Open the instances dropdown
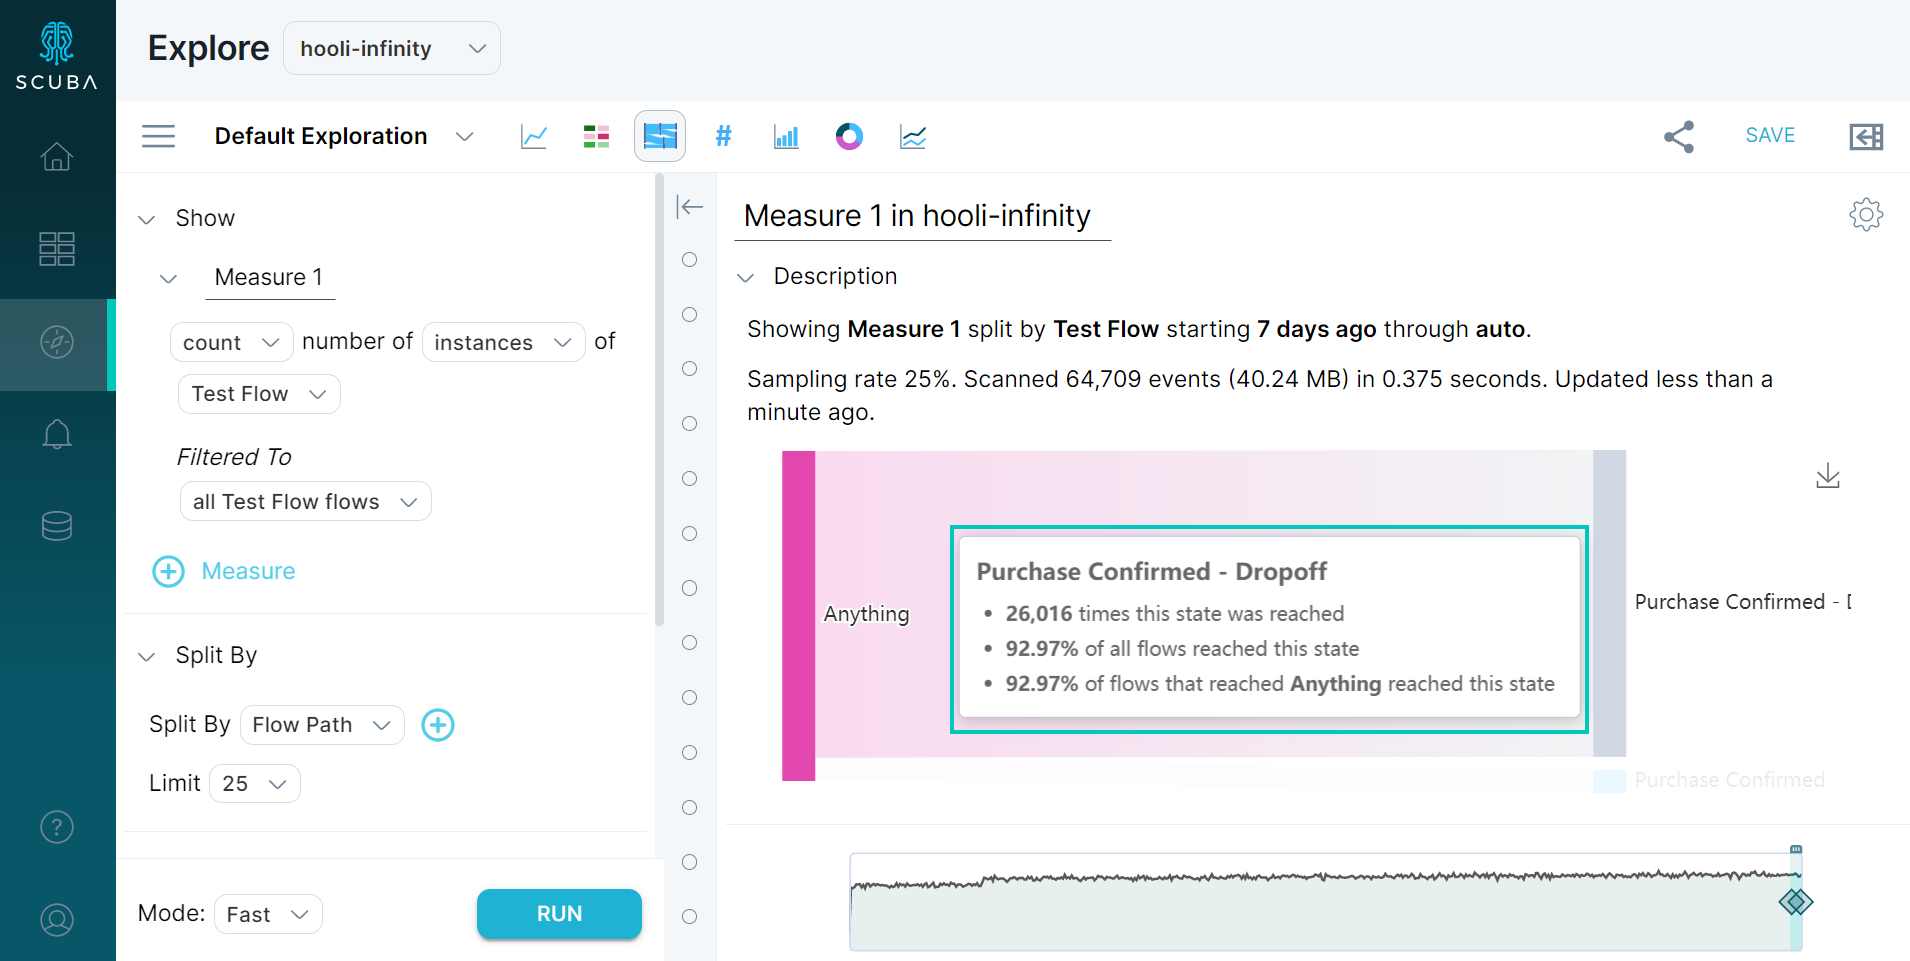Screen dimensions: 1910x961 point(503,342)
